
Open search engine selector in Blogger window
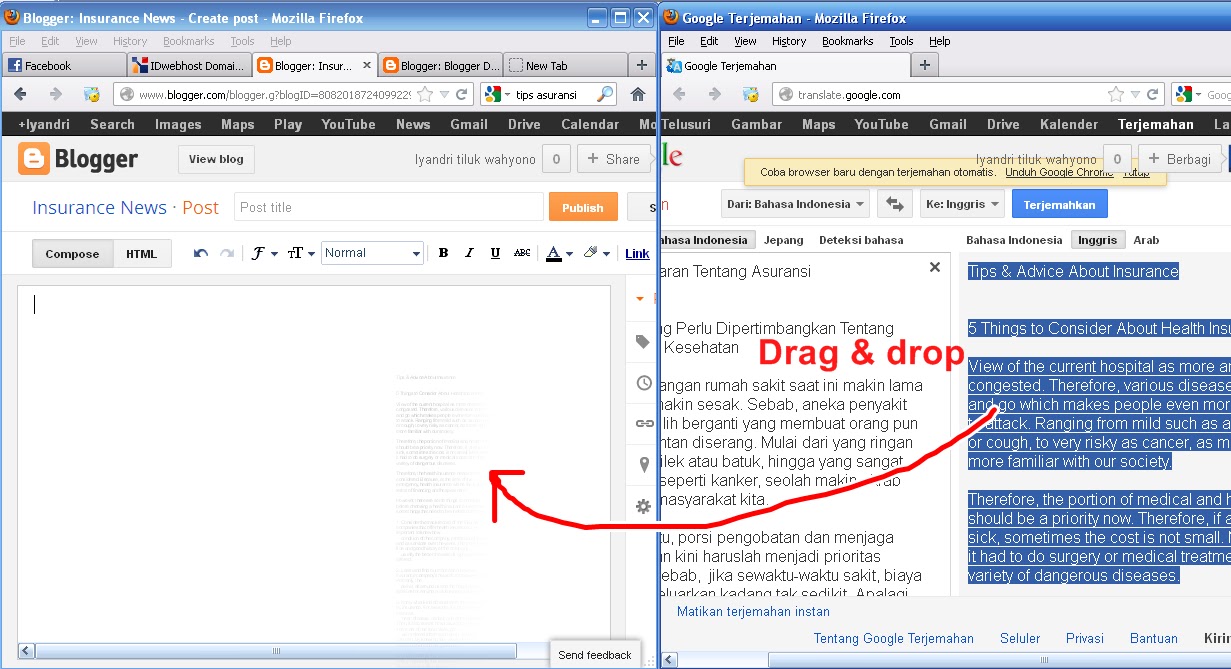495,94
